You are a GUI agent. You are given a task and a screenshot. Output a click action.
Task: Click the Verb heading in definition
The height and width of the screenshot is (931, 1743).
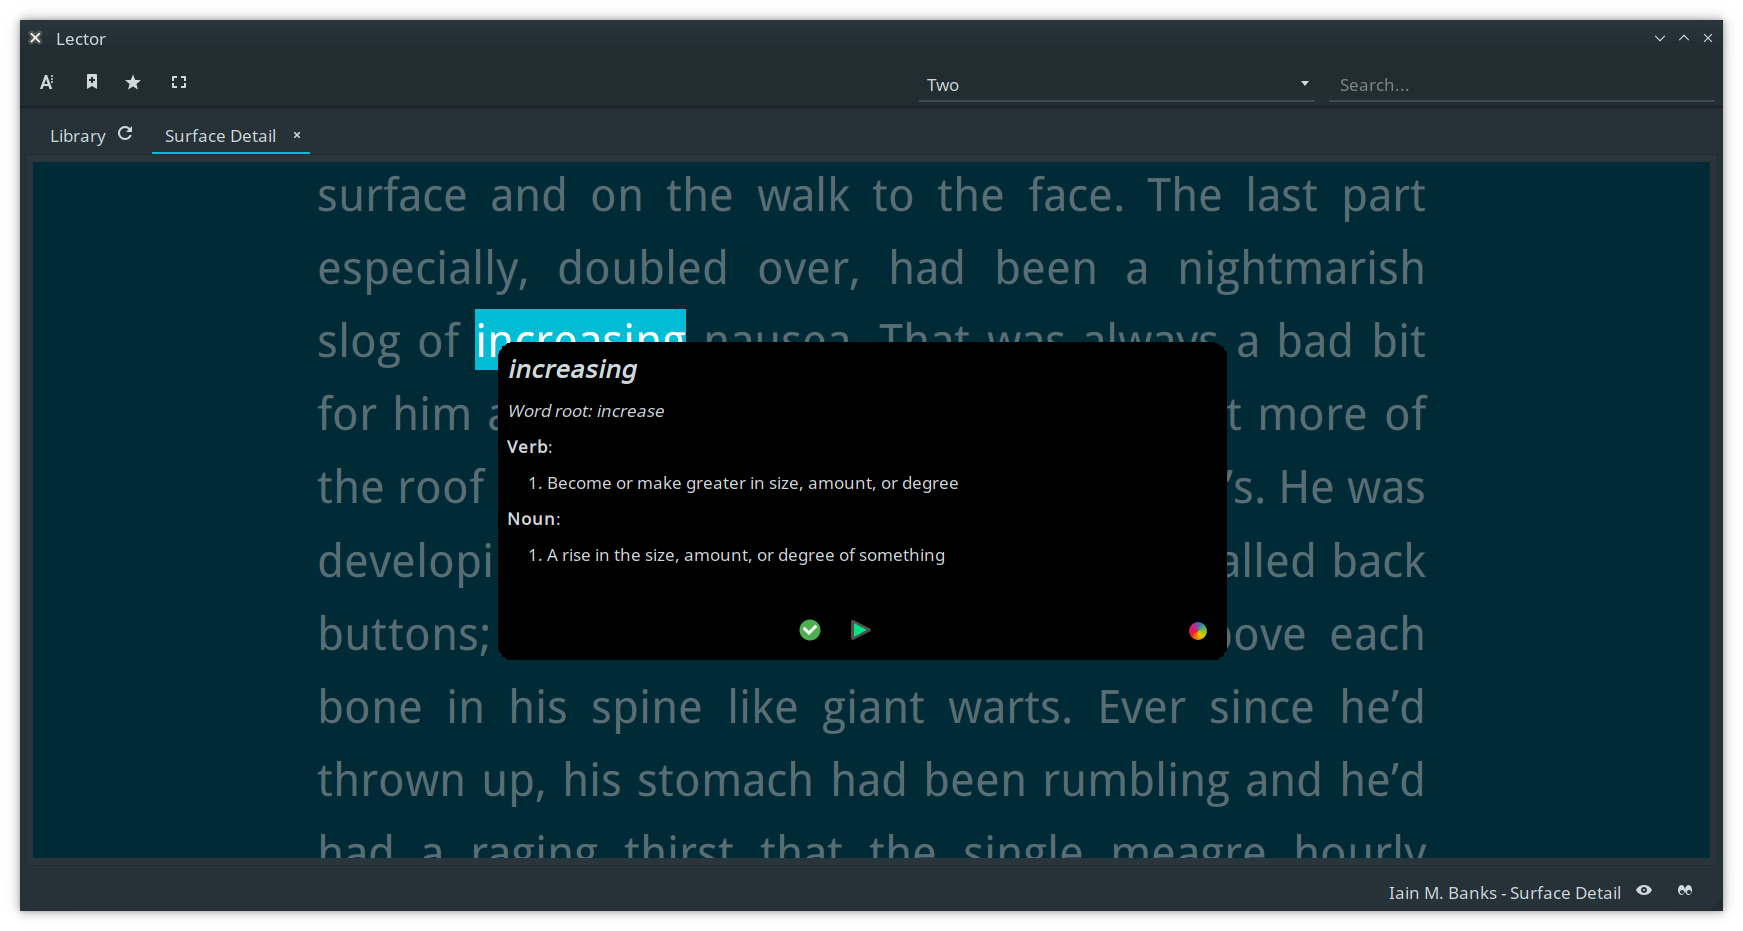tap(529, 447)
